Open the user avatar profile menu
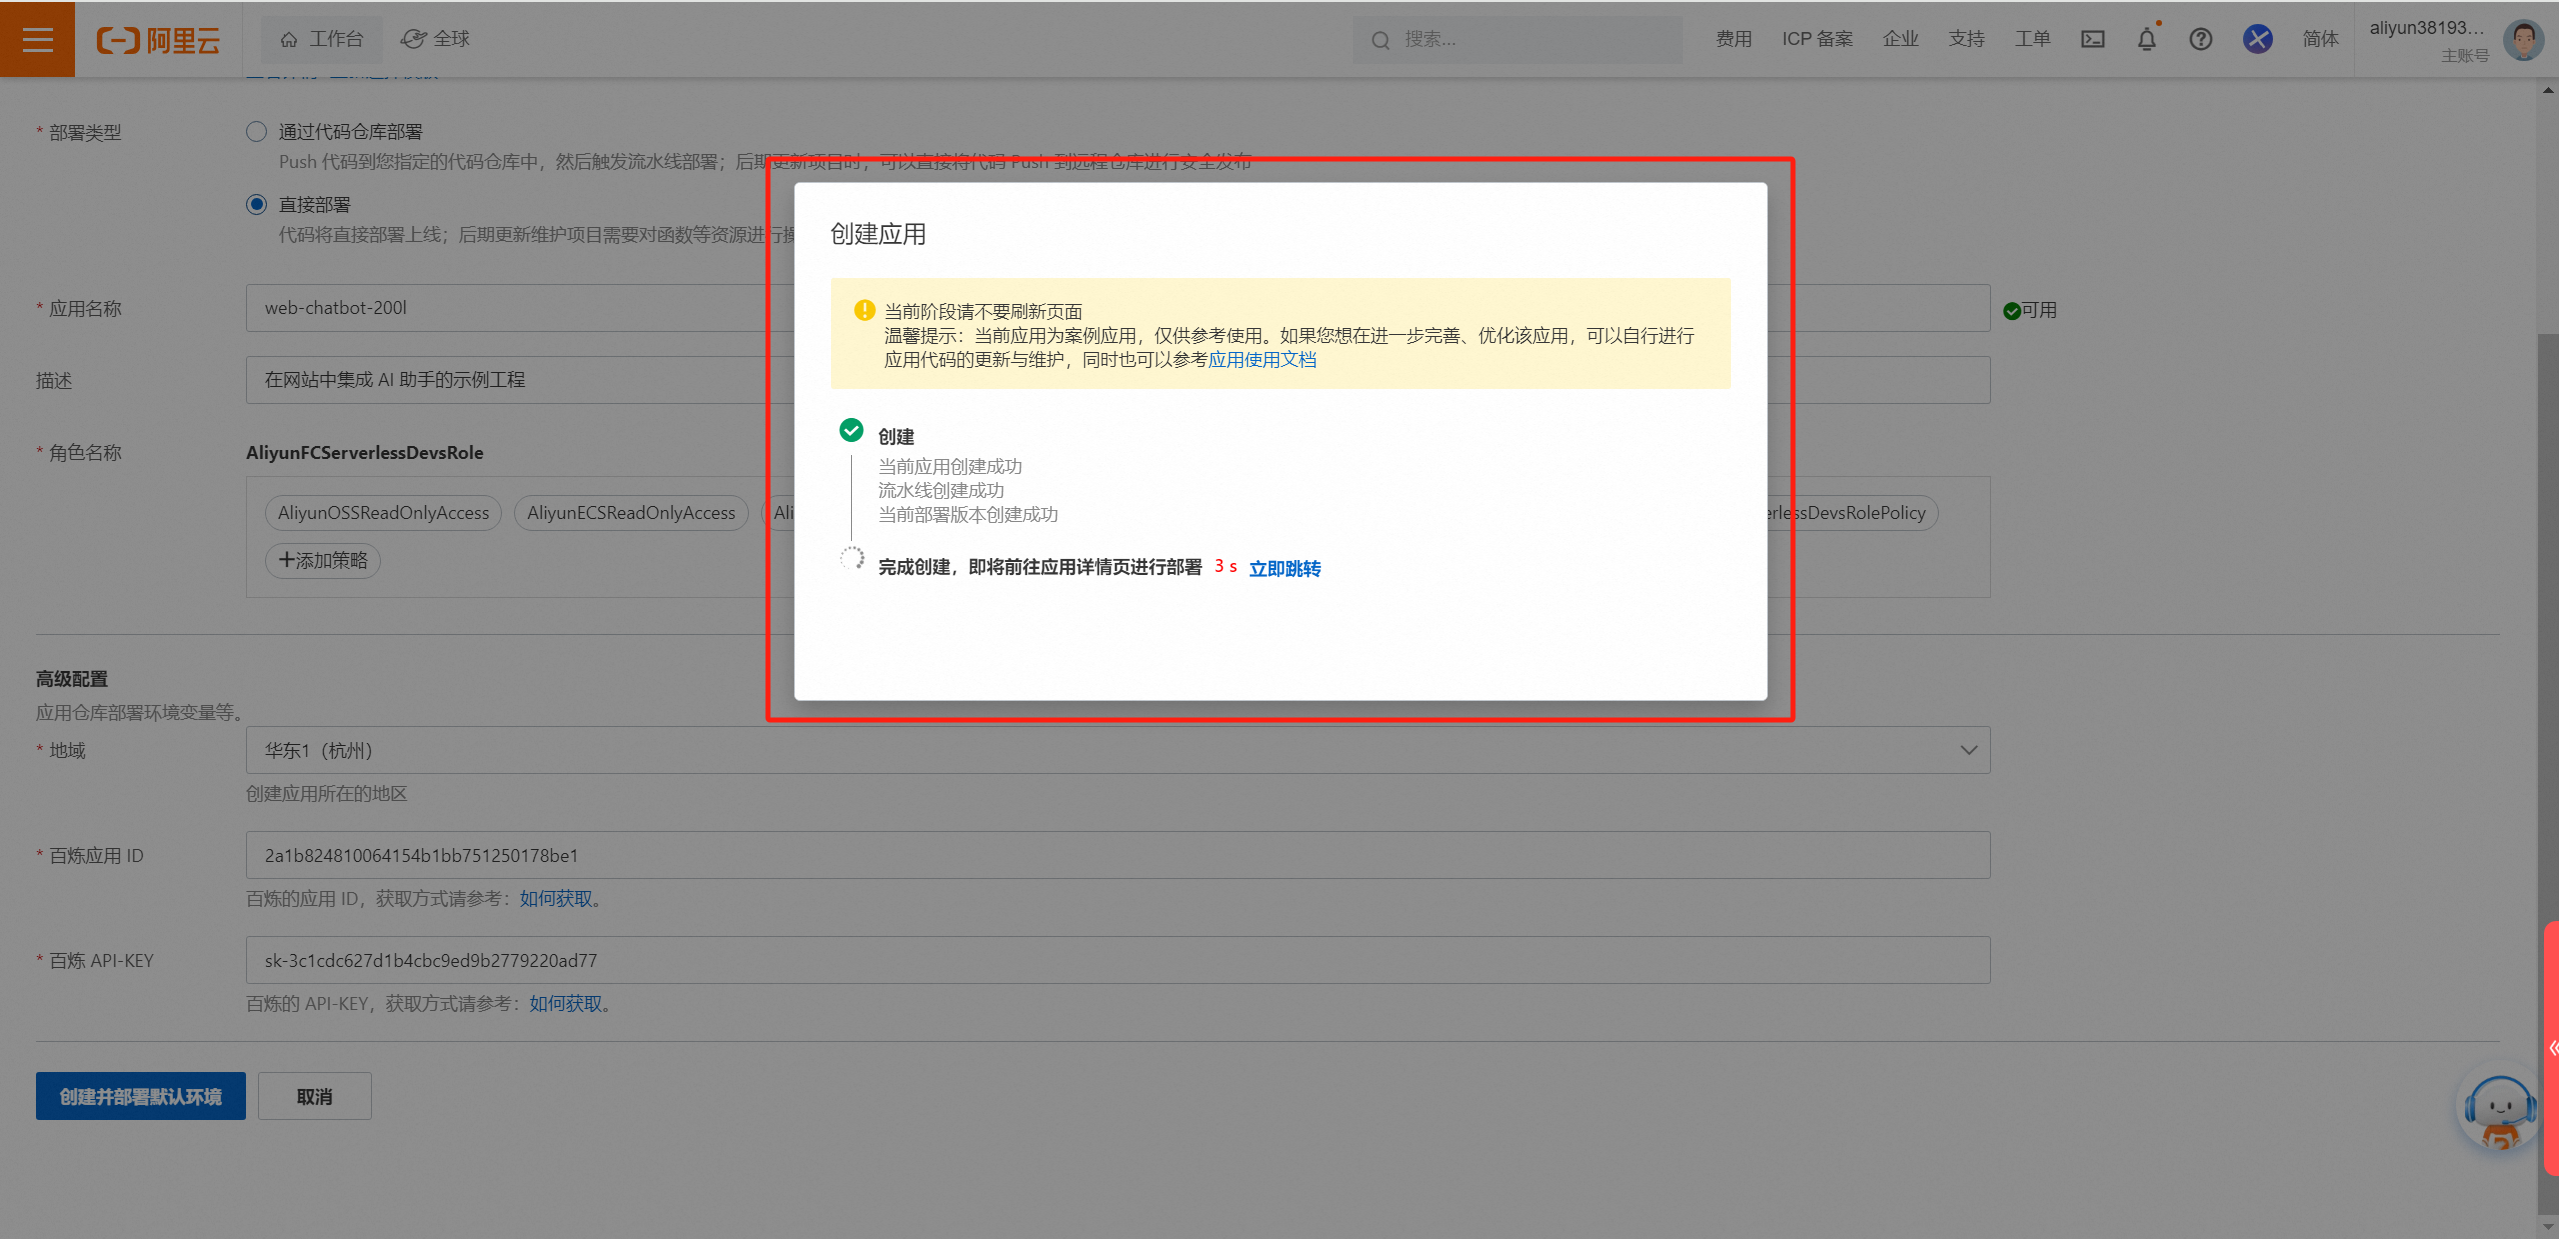2559x1239 pixels. click(x=2522, y=40)
